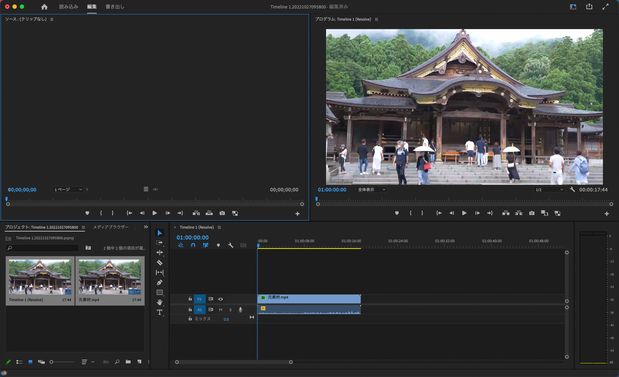
Task: Open the workspaces icon at top right
Action: pyautogui.click(x=573, y=7)
